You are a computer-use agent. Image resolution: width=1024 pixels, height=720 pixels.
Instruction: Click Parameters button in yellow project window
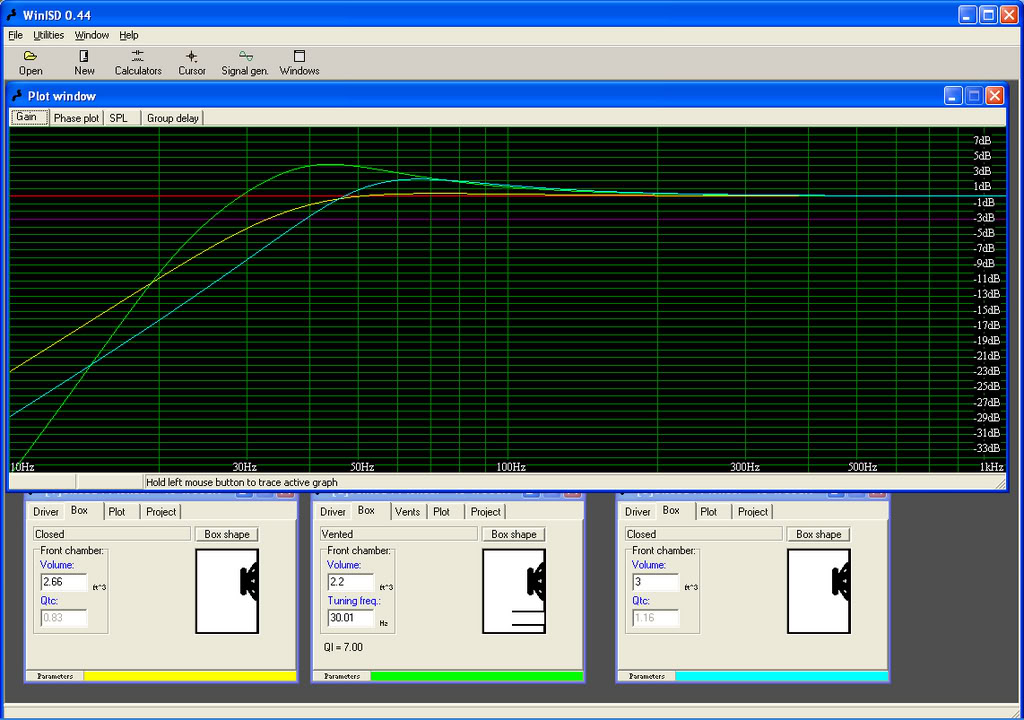tap(55, 676)
